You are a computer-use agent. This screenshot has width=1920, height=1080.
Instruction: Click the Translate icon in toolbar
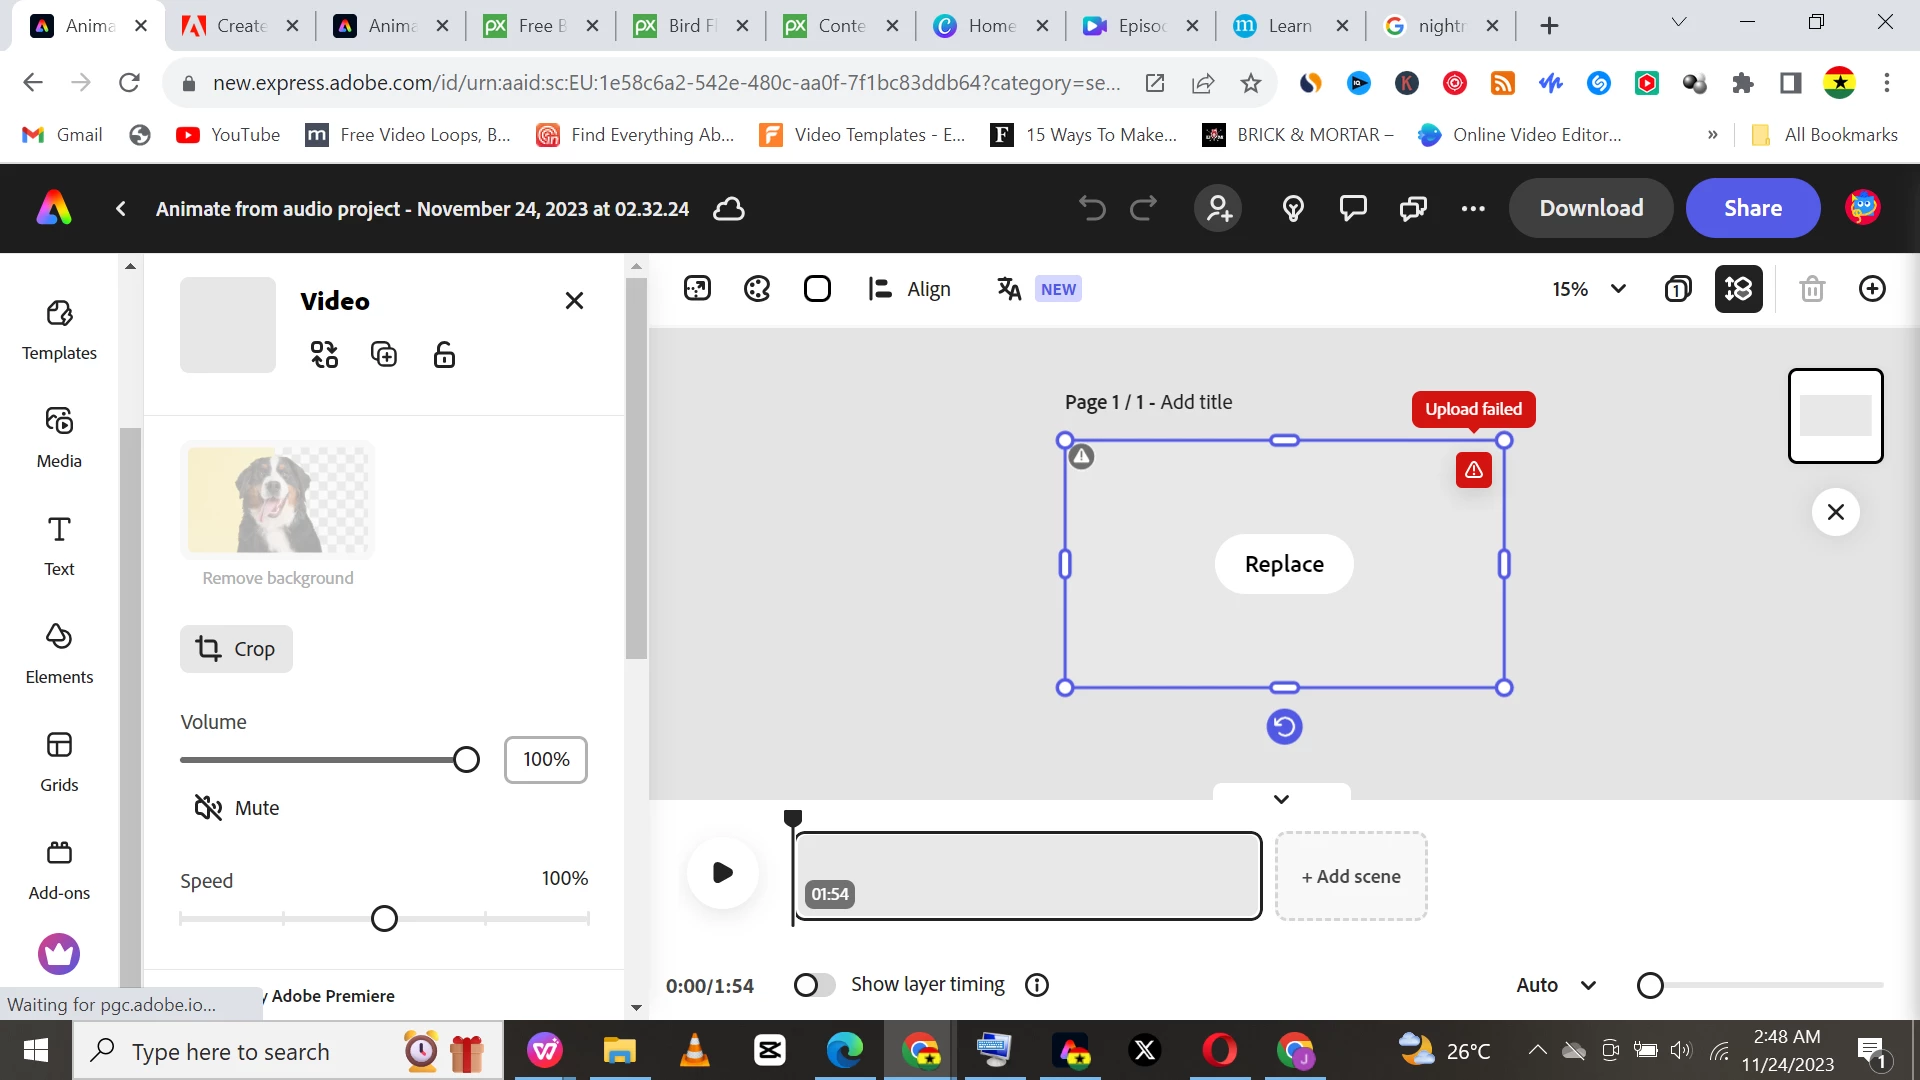coord(1009,289)
